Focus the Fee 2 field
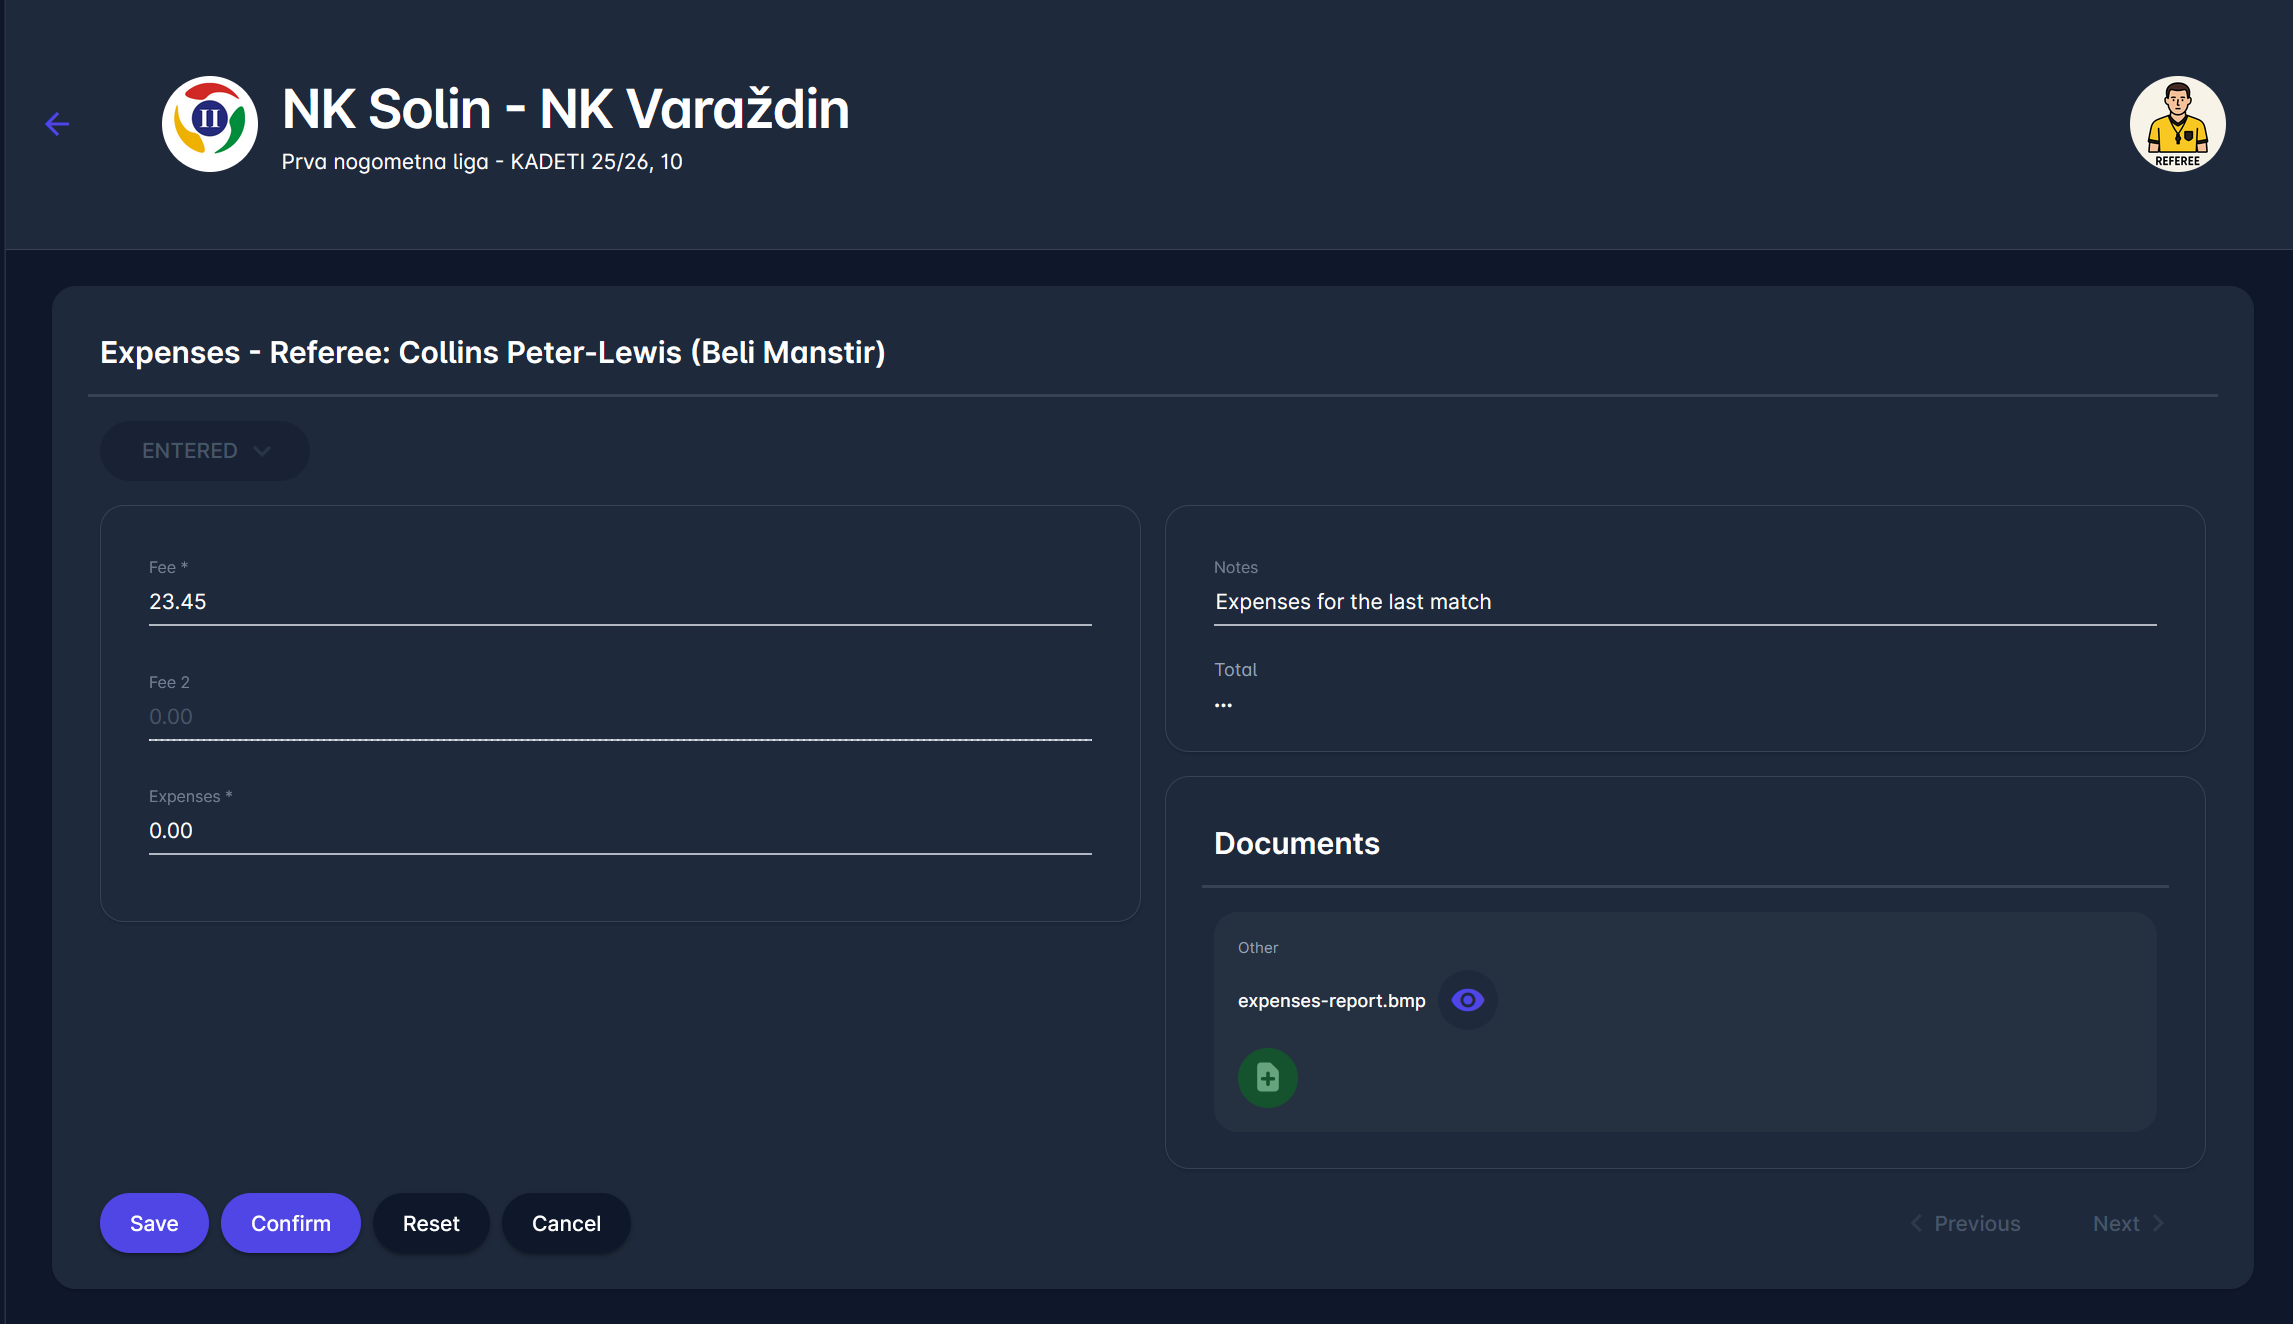2293x1324 pixels. pos(620,717)
